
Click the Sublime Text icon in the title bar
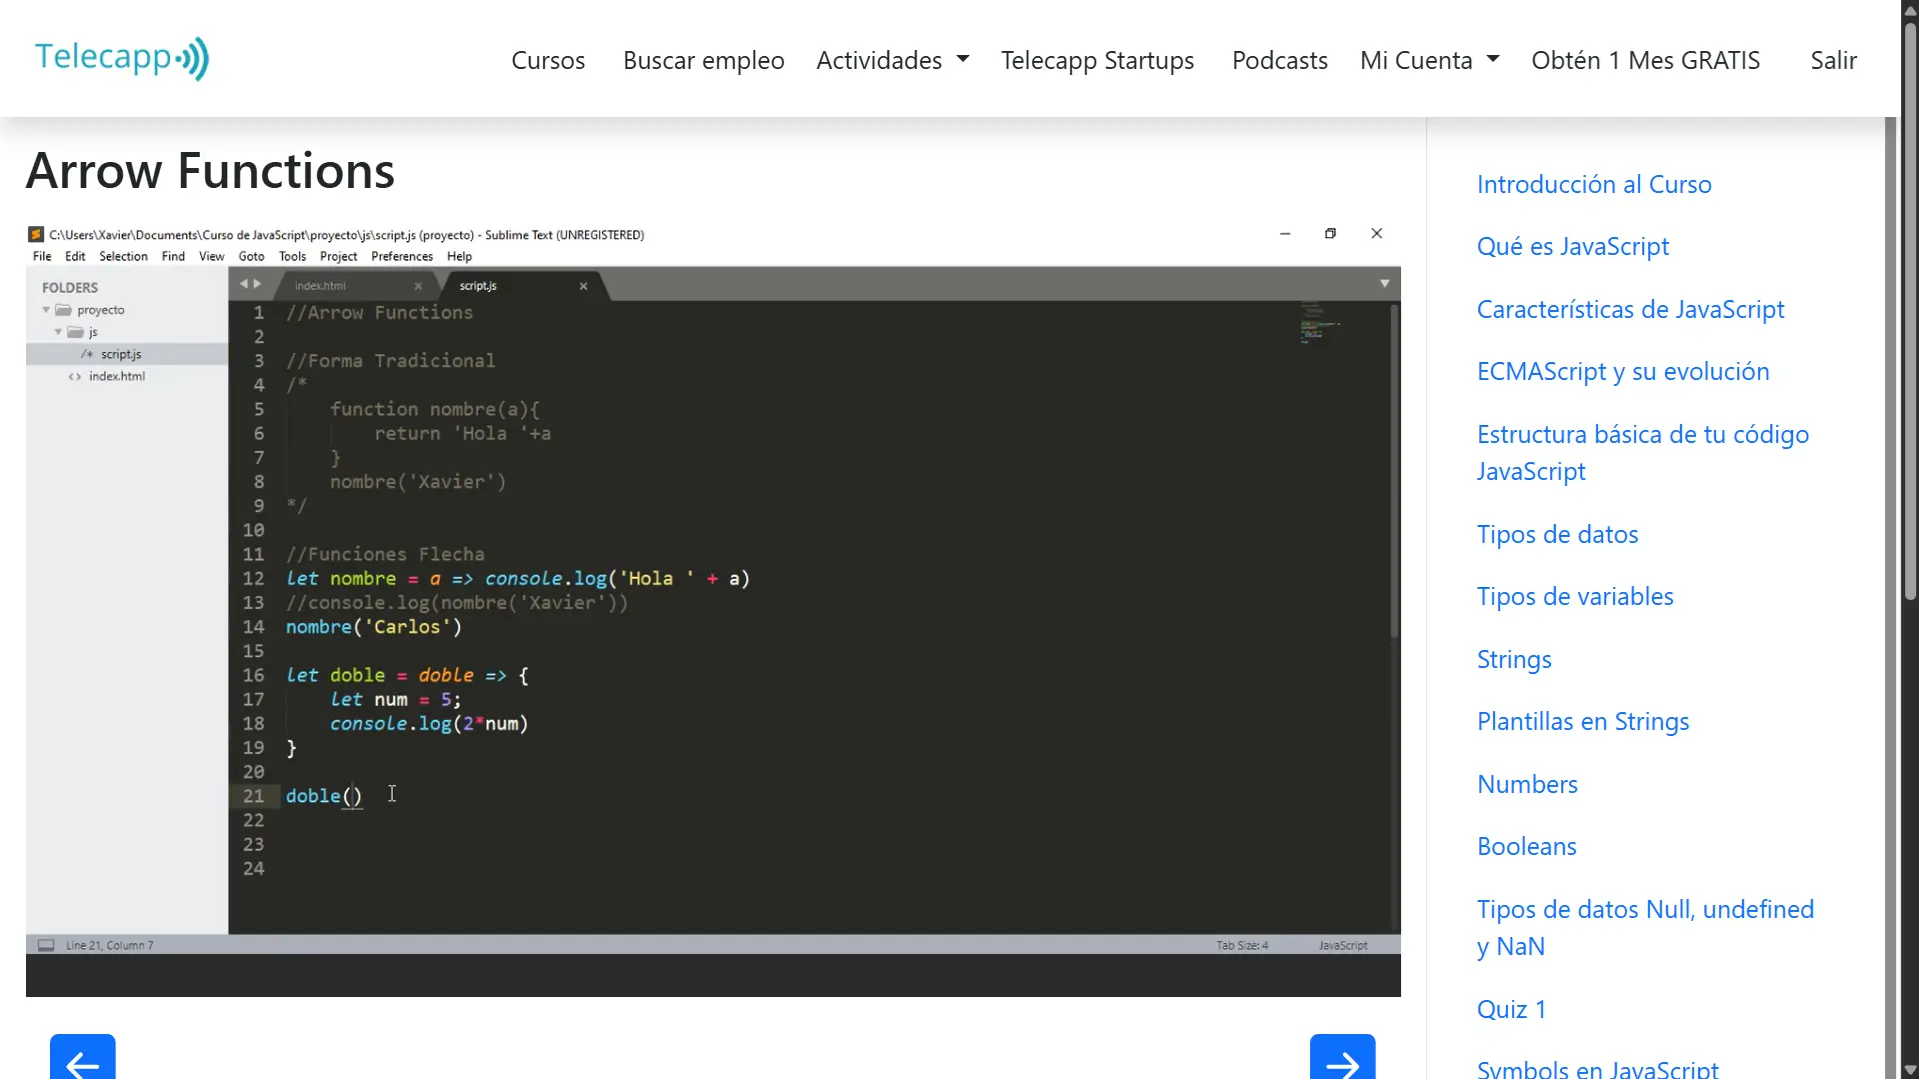pos(34,234)
